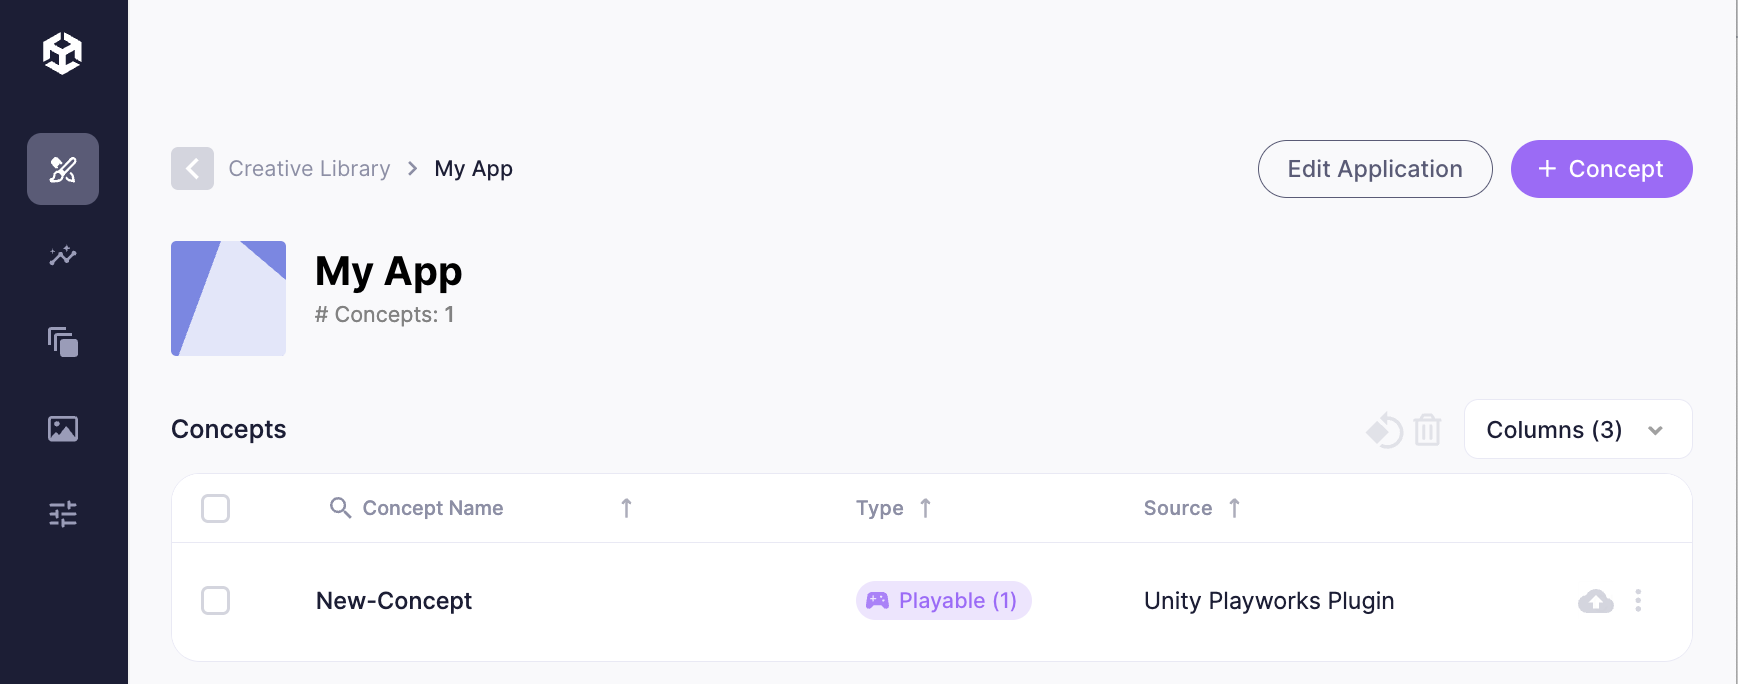
Task: Sort by the Source column arrow
Action: (x=1235, y=508)
